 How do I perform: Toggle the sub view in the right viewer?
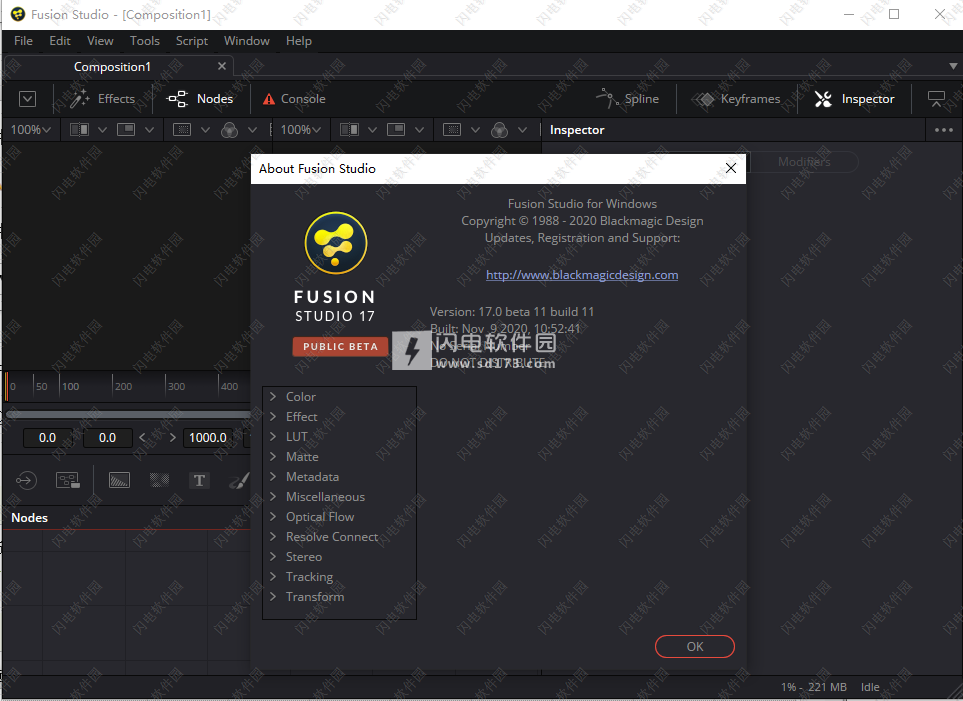click(396, 130)
